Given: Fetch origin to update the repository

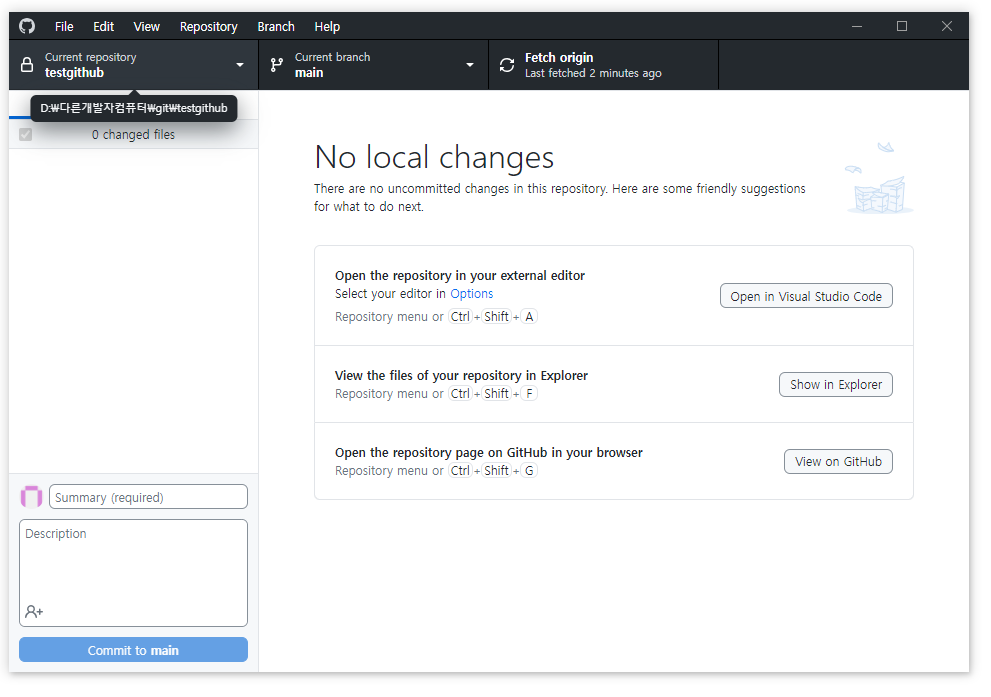Looking at the screenshot, I should tap(604, 64).
